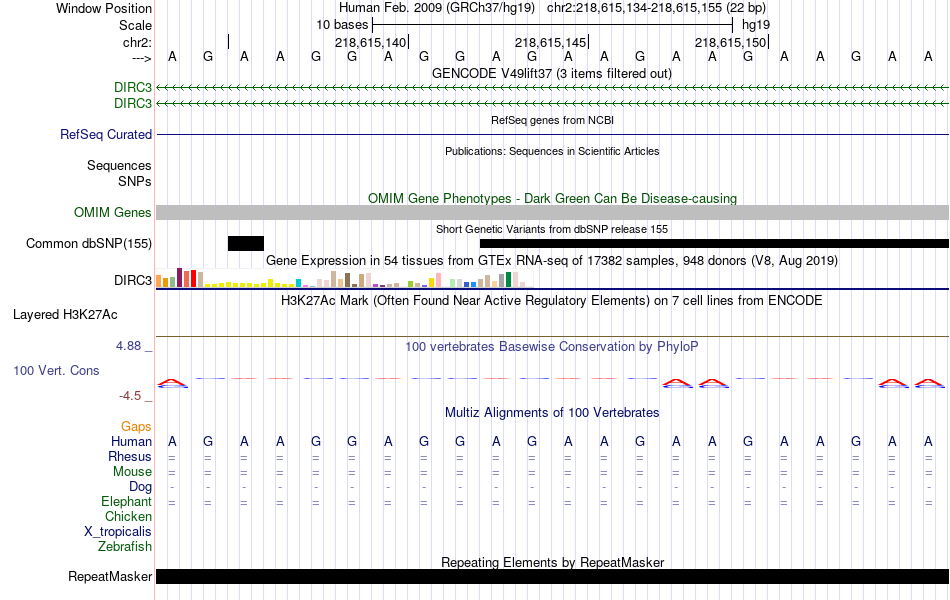The image size is (950, 600).
Task: Open Short Genetic Variants from dbSNP title
Action: click(x=552, y=229)
